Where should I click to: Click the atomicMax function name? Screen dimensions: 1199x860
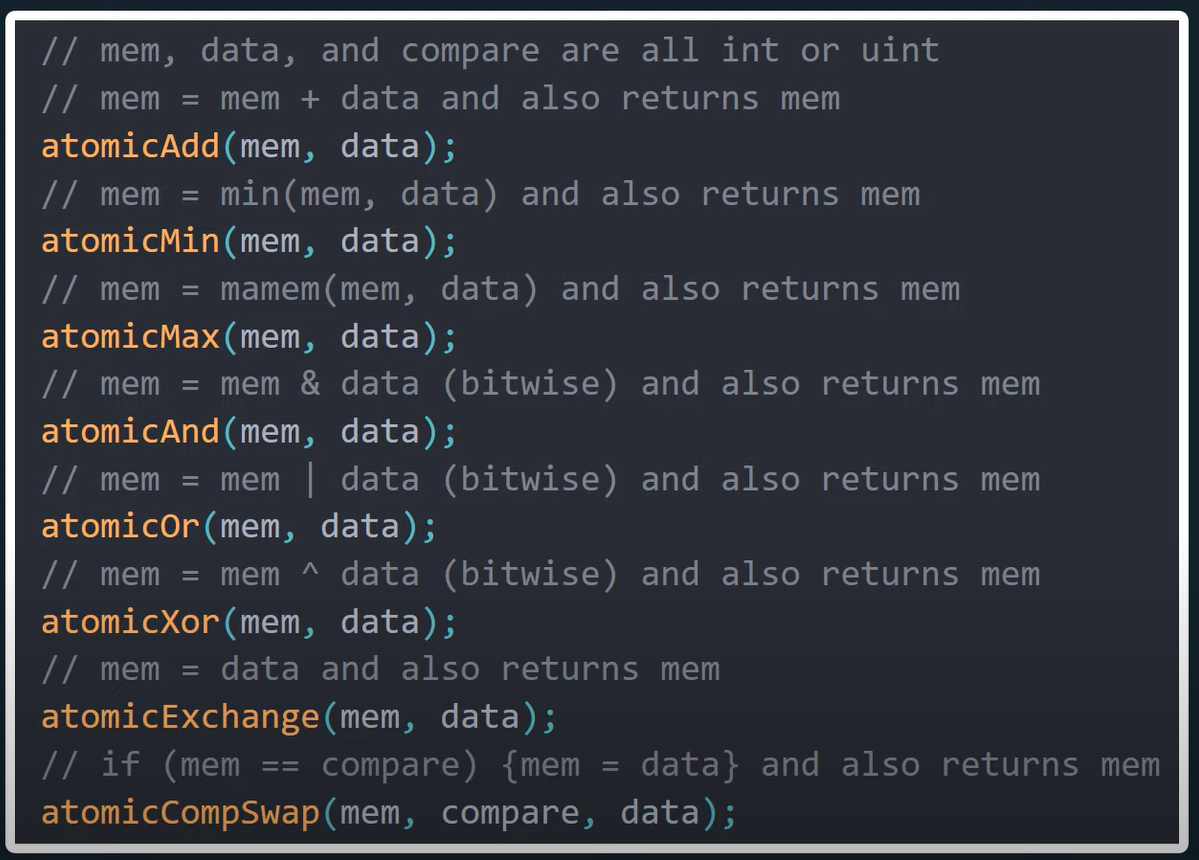pyautogui.click(x=130, y=337)
